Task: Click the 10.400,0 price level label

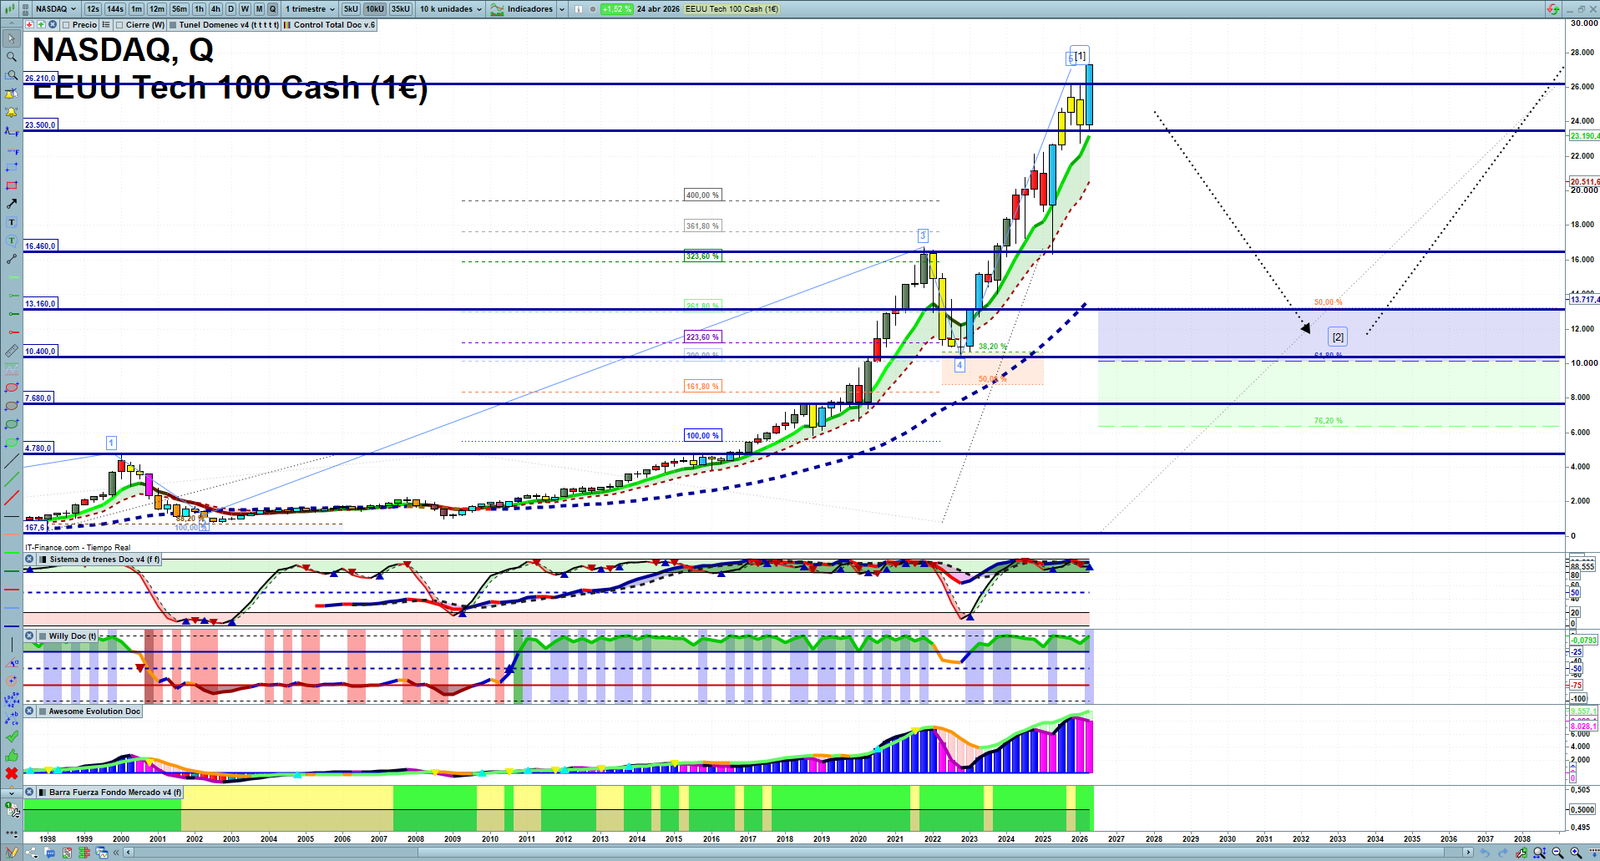Action: pos(41,351)
